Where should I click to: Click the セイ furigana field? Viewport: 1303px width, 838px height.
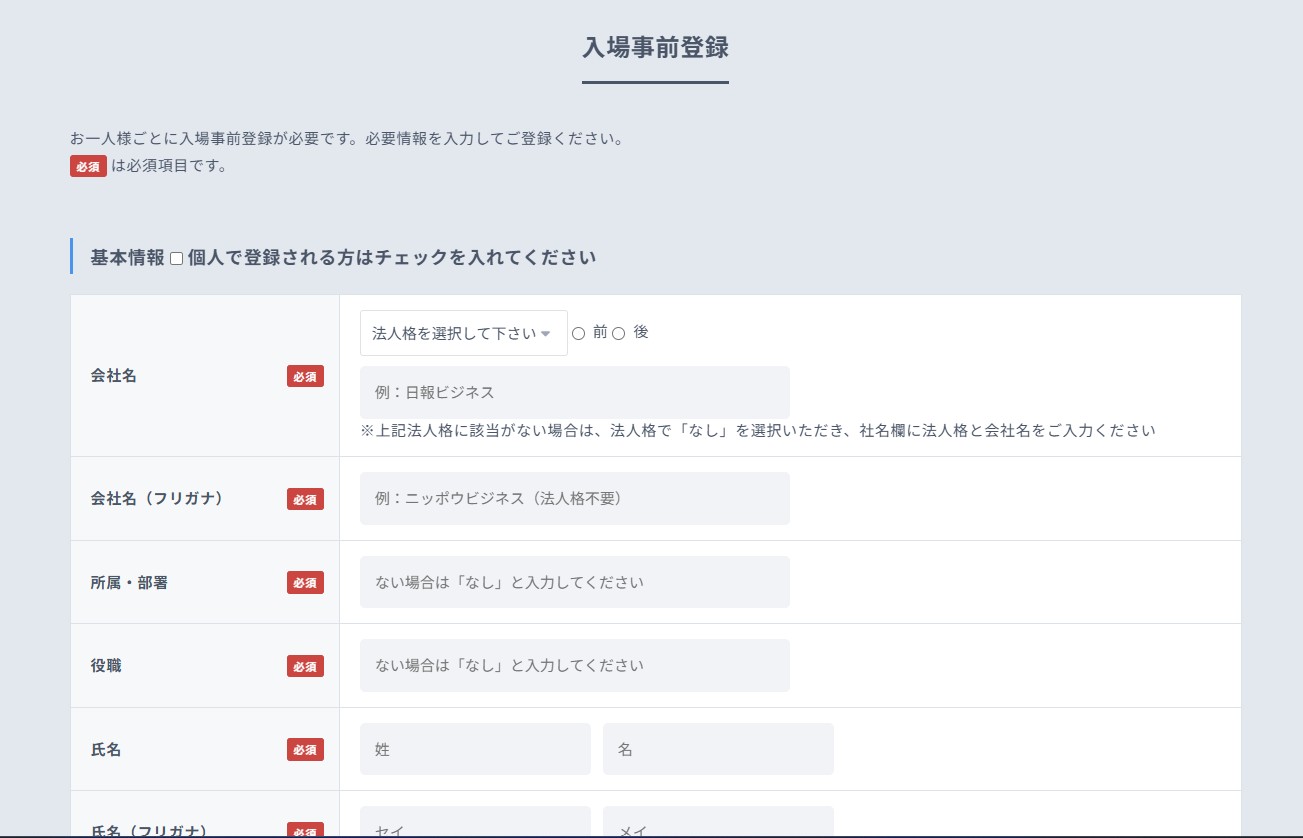[x=475, y=826]
